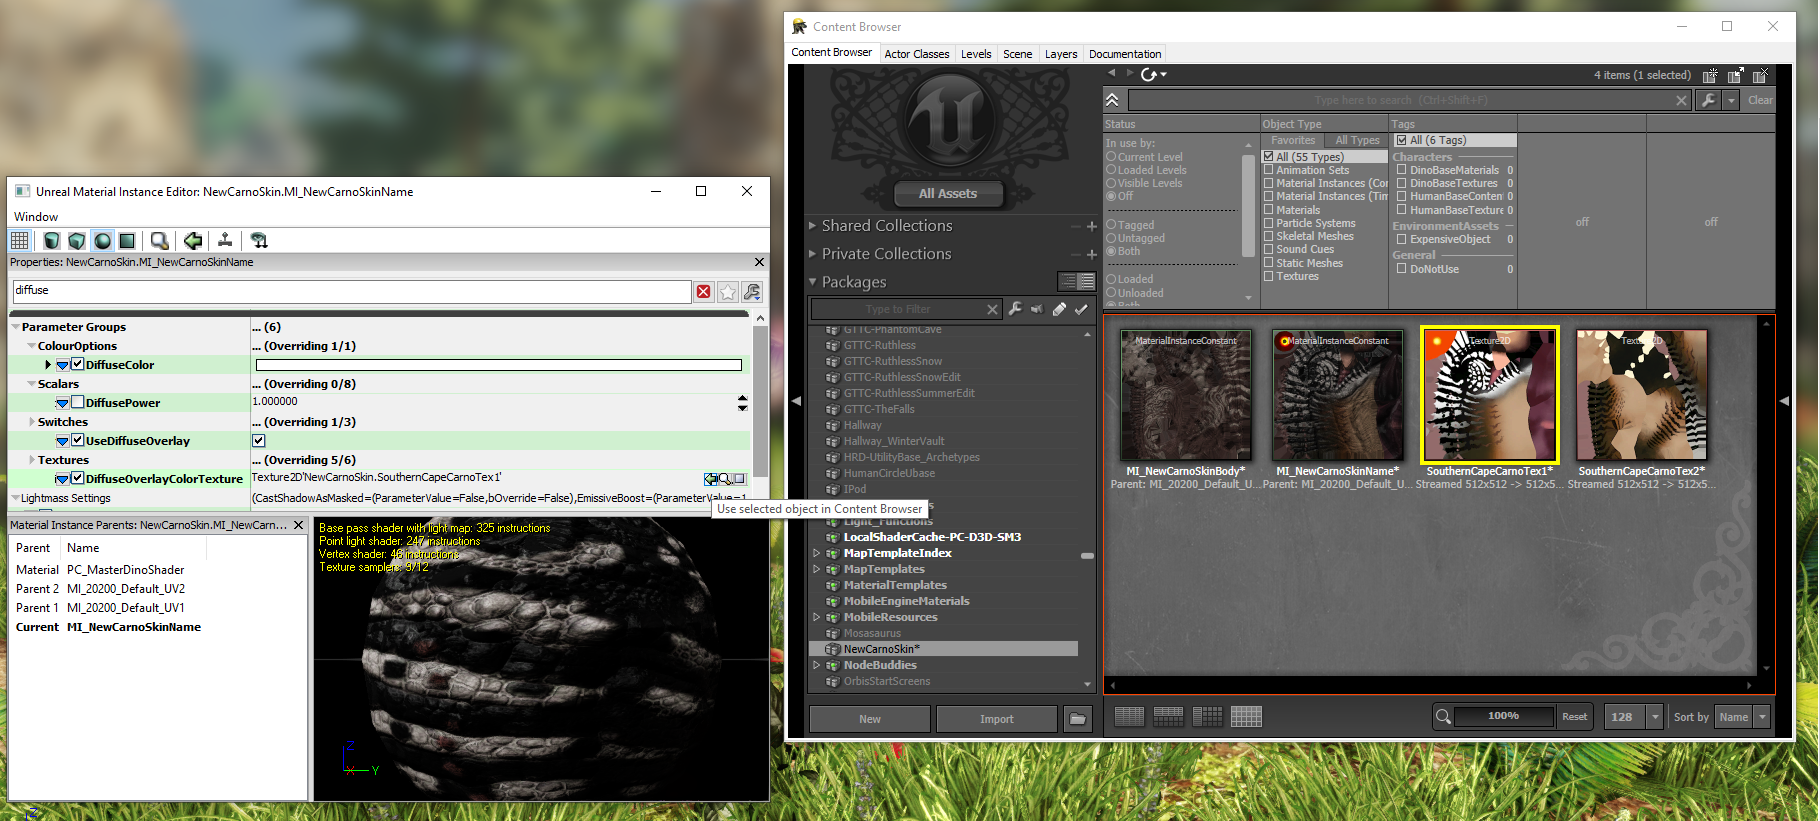Image resolution: width=1820 pixels, height=821 pixels.
Task: Reset the thumbnail zoom level
Action: [x=1574, y=717]
